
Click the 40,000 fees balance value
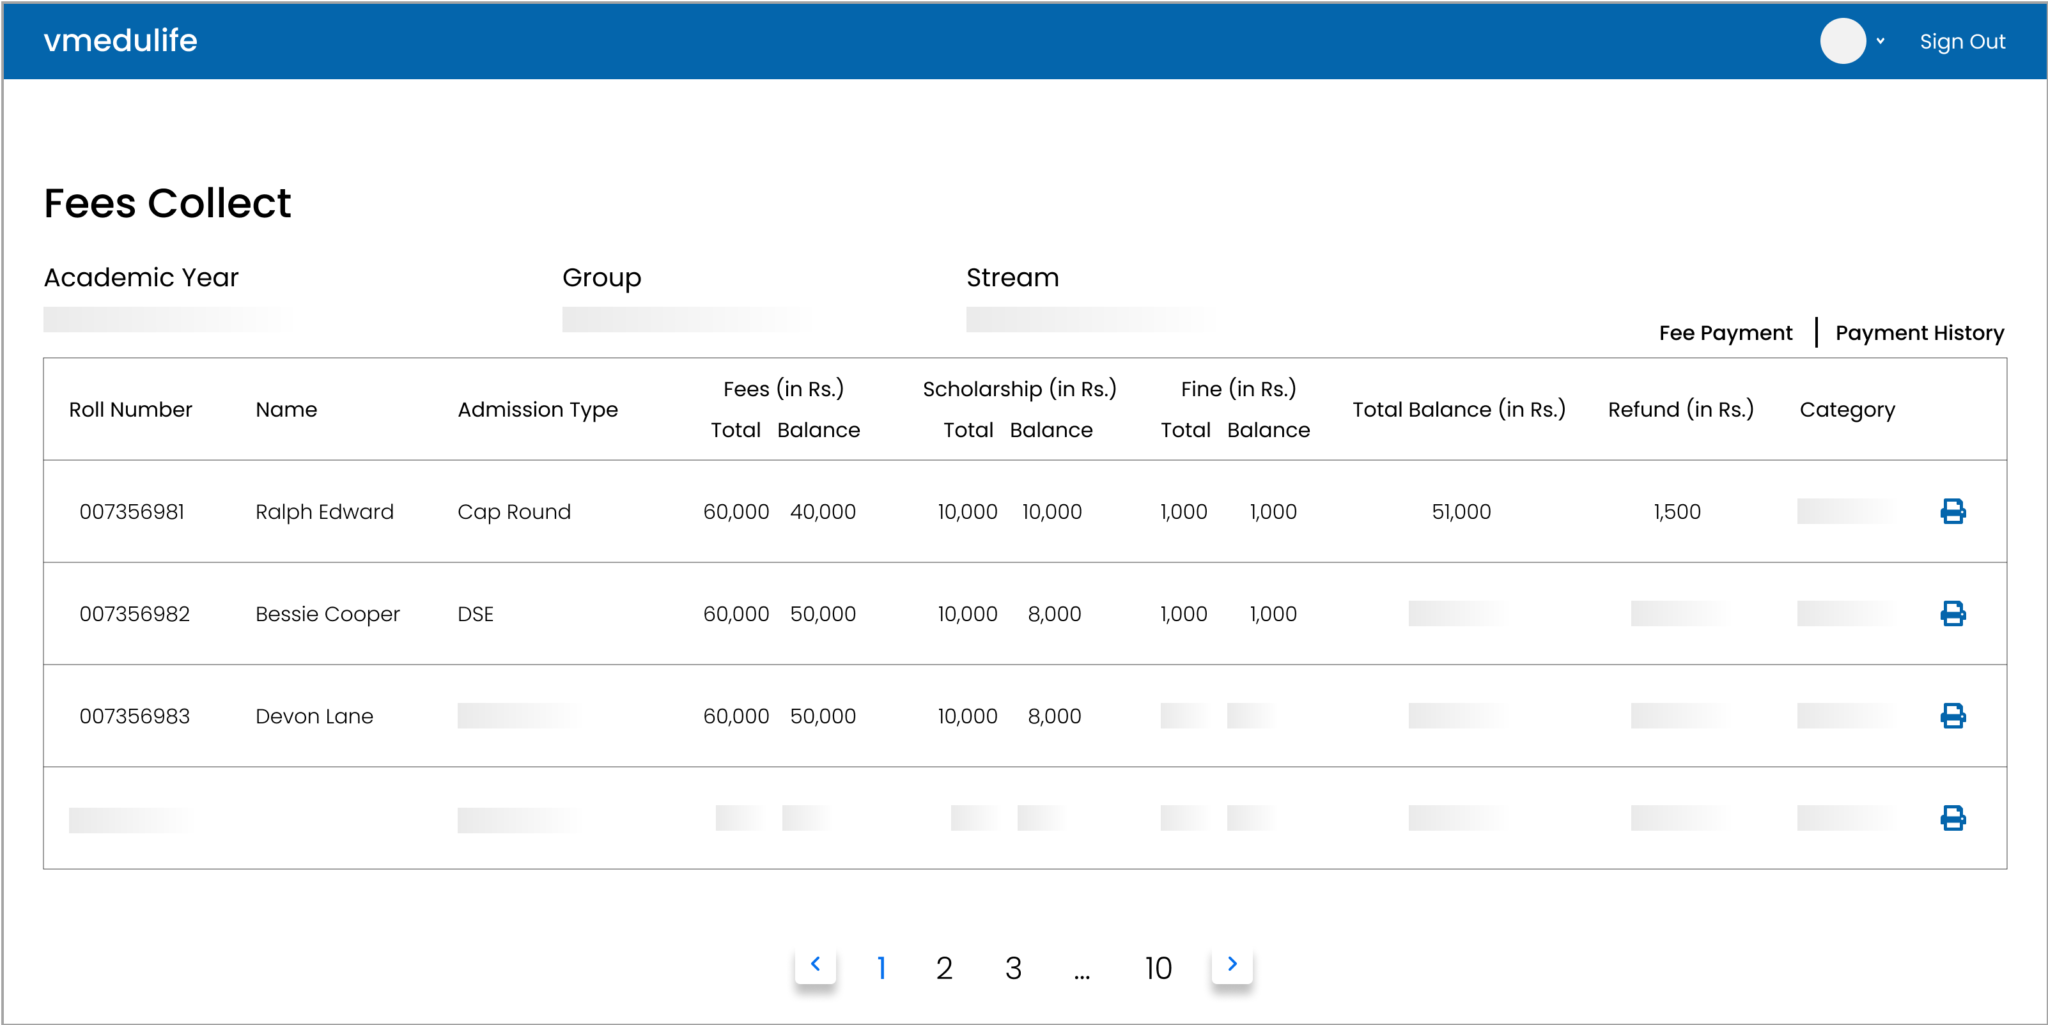click(823, 512)
